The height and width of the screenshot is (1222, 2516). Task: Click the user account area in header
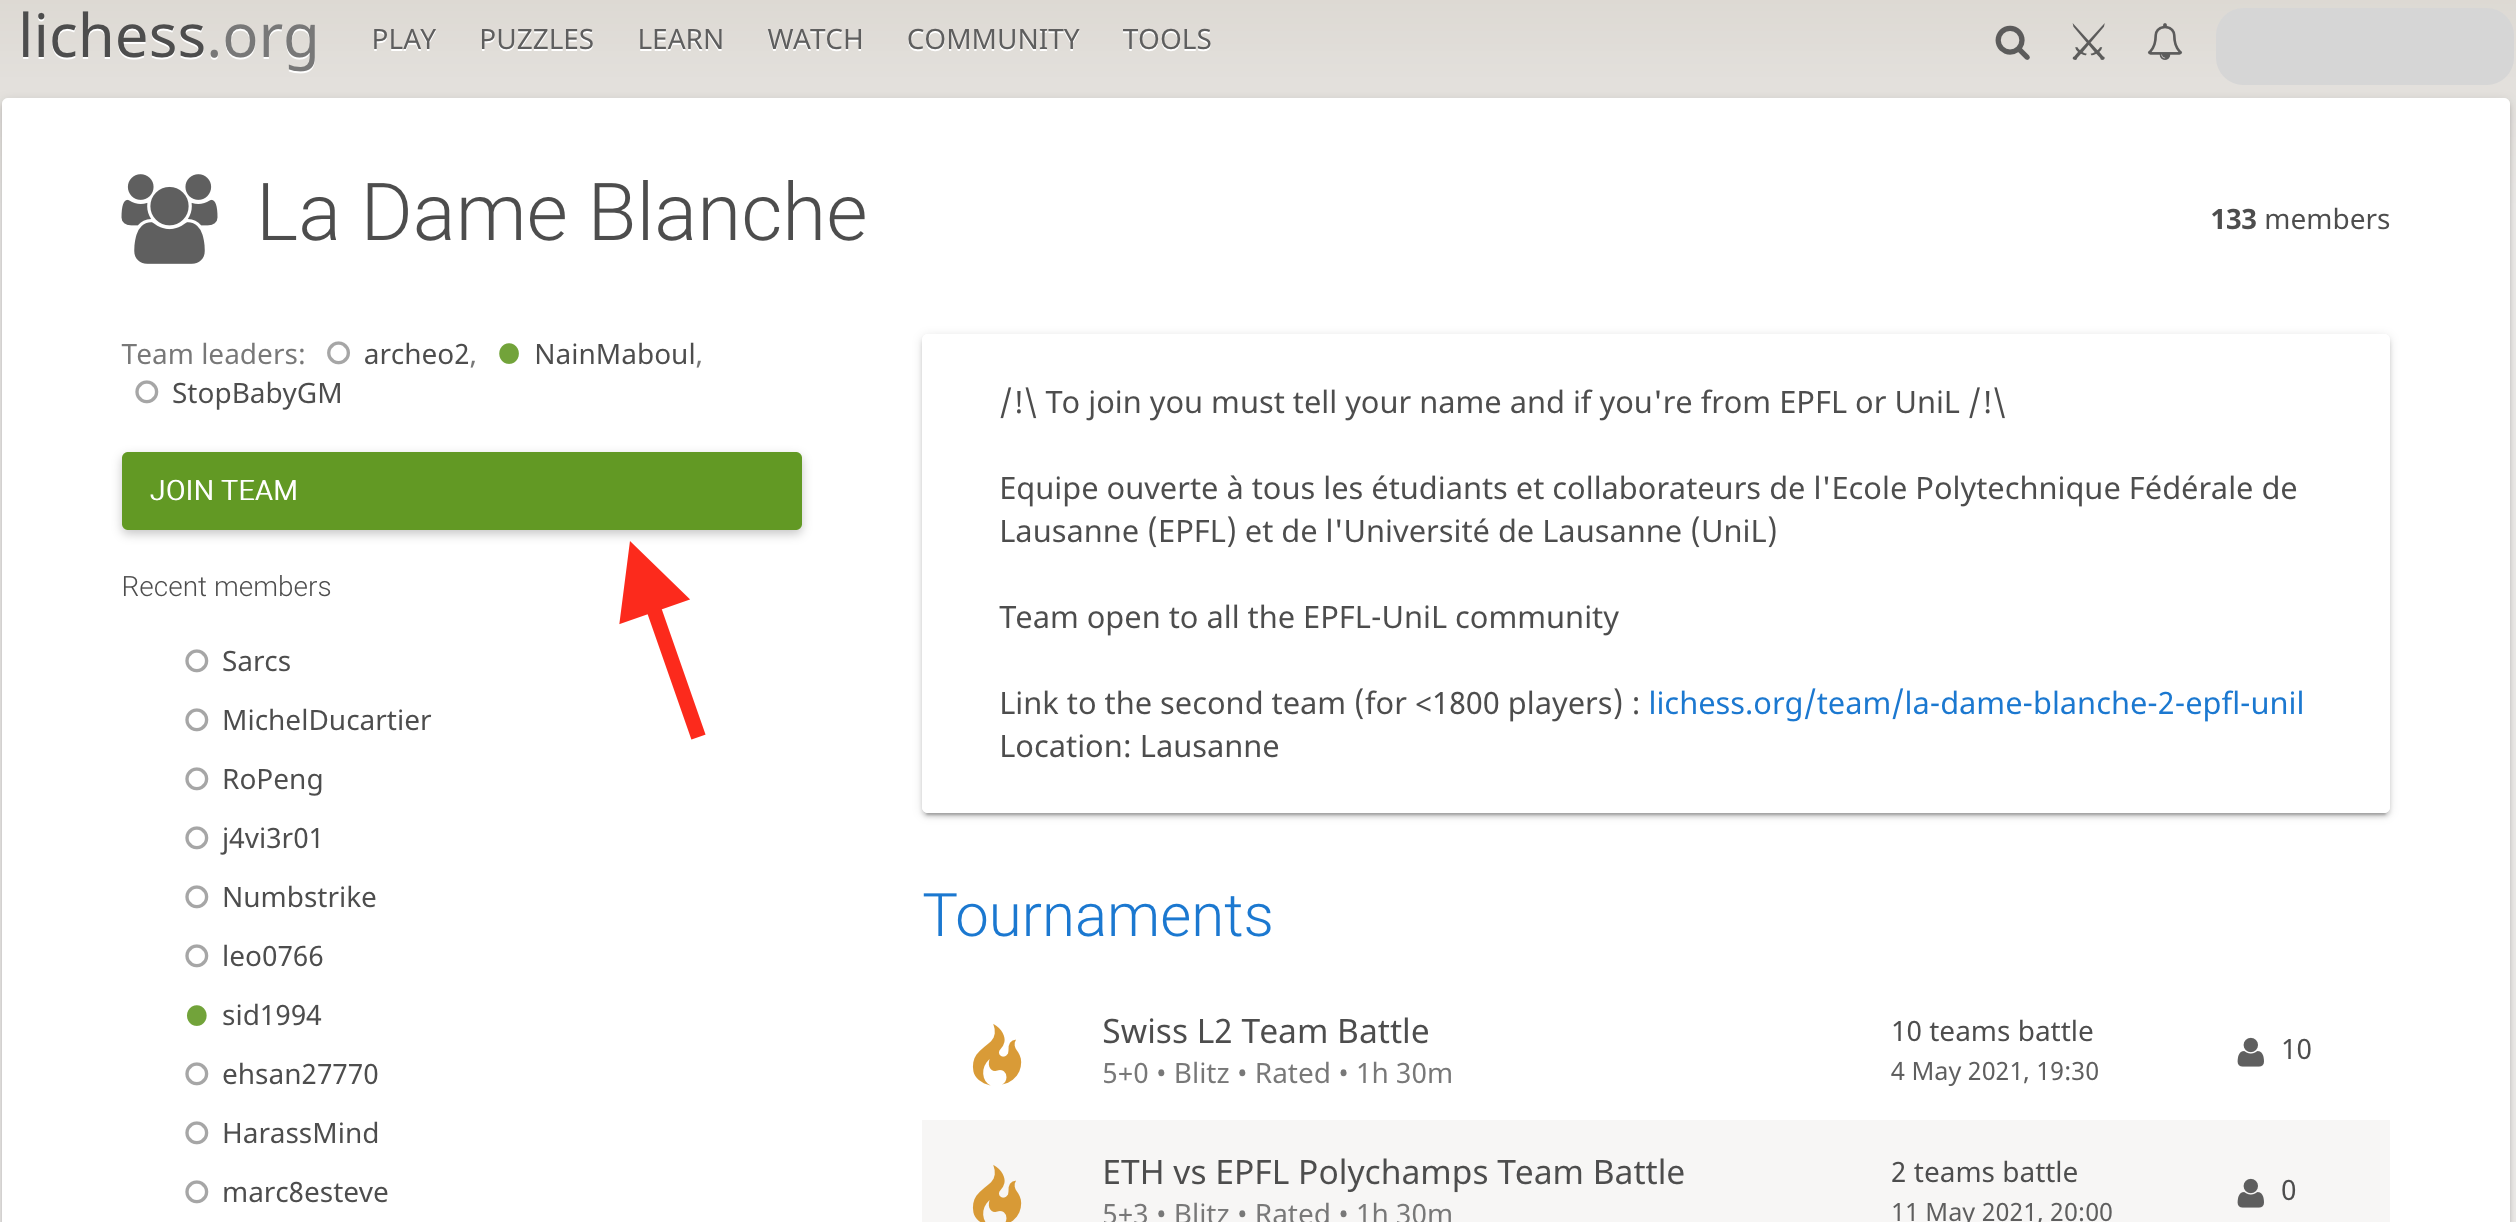tap(2365, 45)
